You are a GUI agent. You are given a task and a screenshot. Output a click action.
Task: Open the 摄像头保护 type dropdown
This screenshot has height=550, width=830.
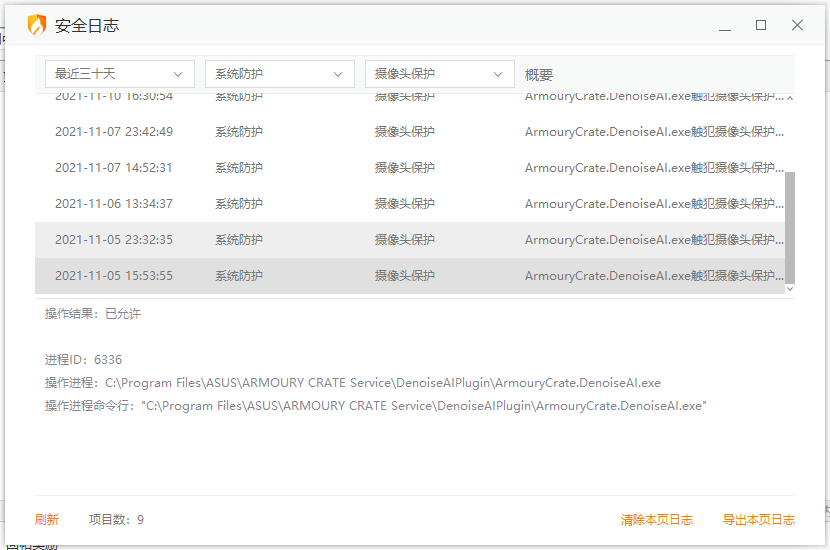pyautogui.click(x=439, y=74)
